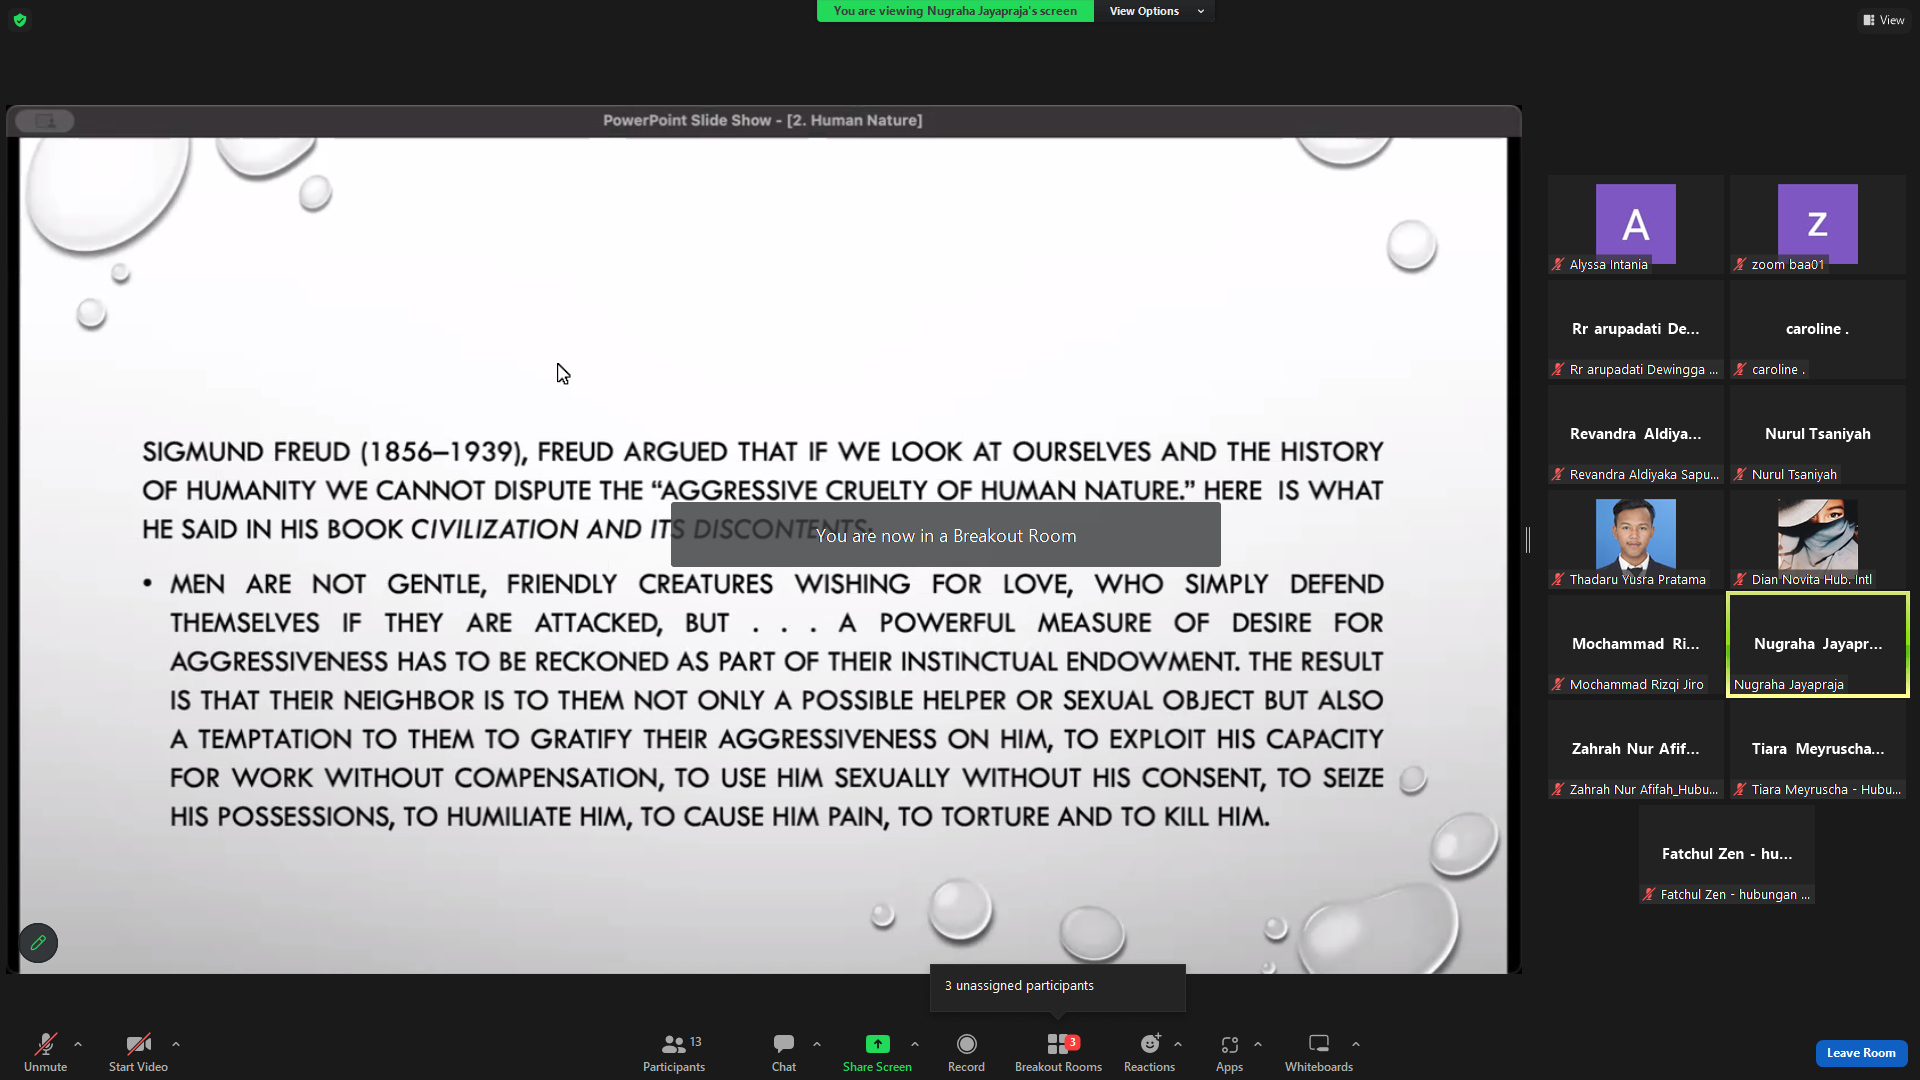Click caroline's muted microphone icon

tap(1740, 370)
